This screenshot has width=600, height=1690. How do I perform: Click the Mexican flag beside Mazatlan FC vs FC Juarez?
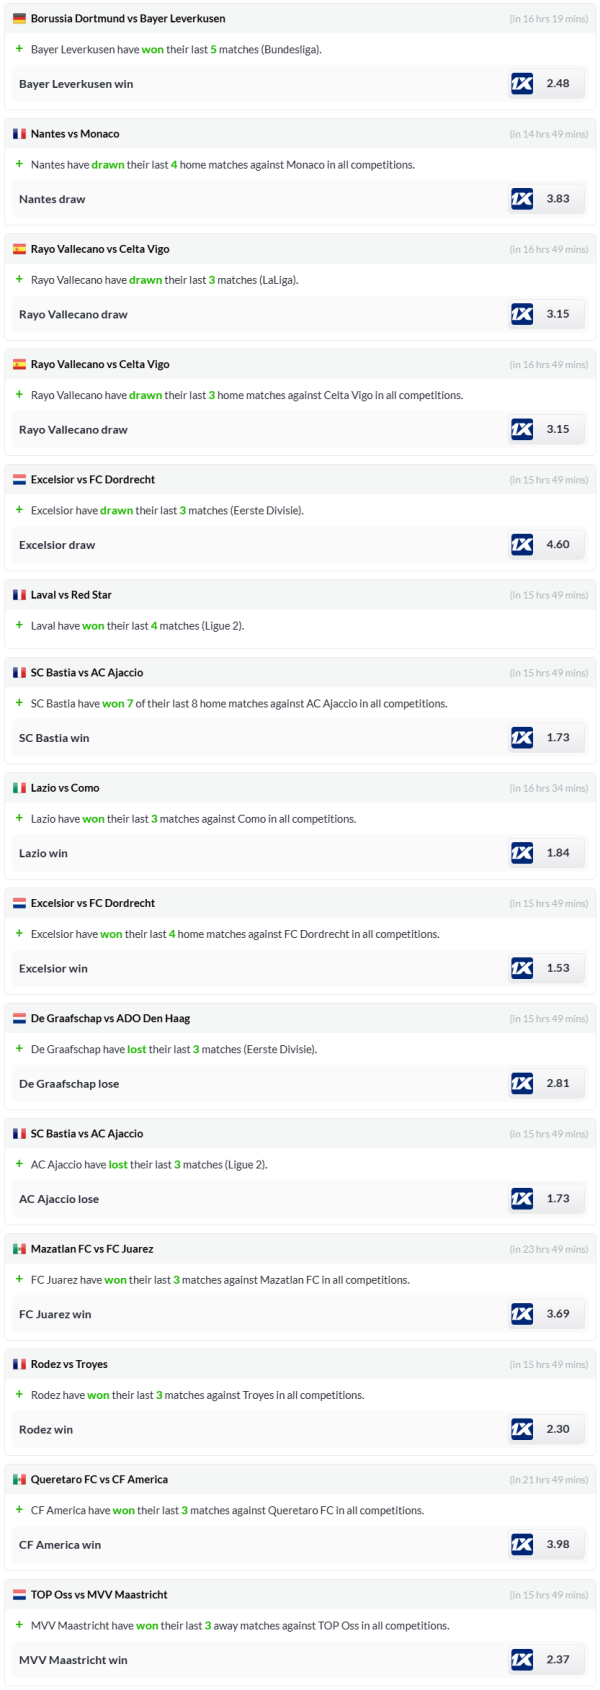click(19, 1249)
